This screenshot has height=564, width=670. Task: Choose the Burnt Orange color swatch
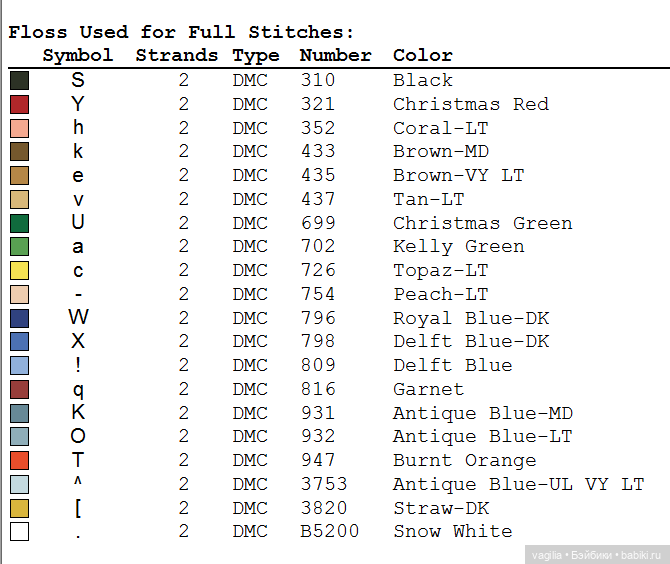pyautogui.click(x=19, y=461)
